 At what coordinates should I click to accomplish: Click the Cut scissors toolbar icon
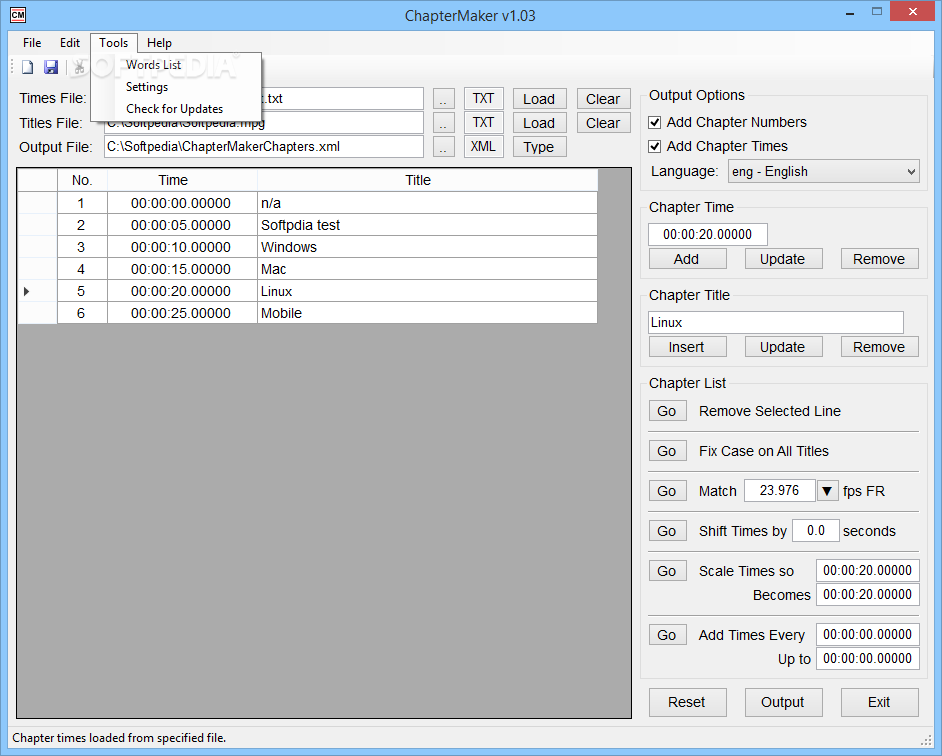[79, 67]
